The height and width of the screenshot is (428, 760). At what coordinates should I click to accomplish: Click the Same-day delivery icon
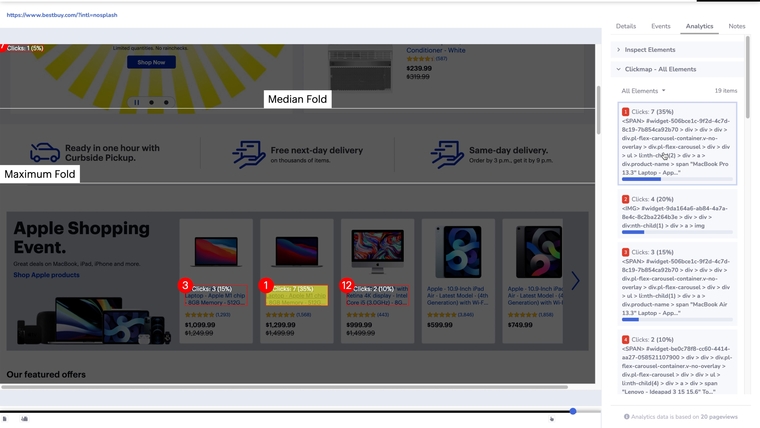pyautogui.click(x=447, y=155)
